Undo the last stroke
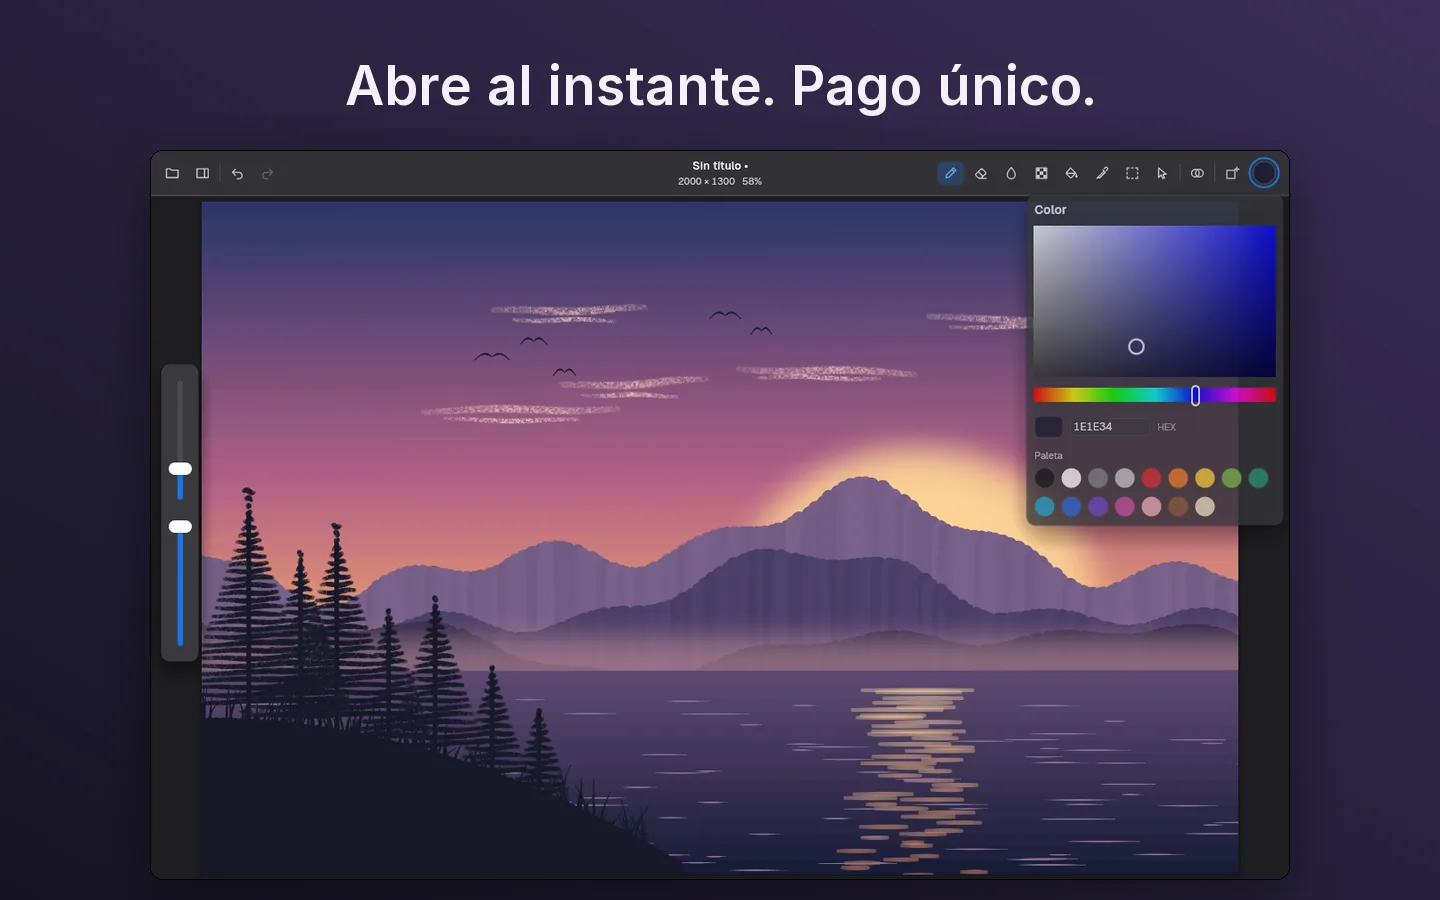 tap(238, 173)
